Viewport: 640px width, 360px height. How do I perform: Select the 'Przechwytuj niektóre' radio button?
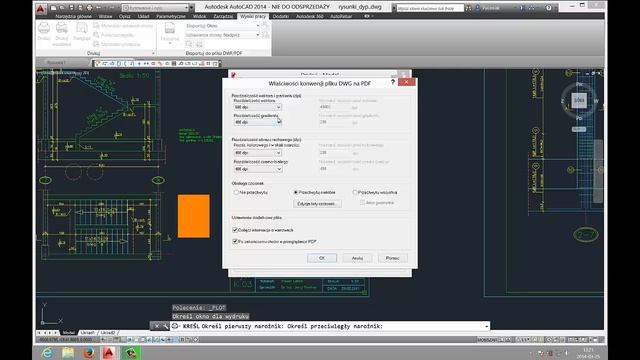coord(296,192)
